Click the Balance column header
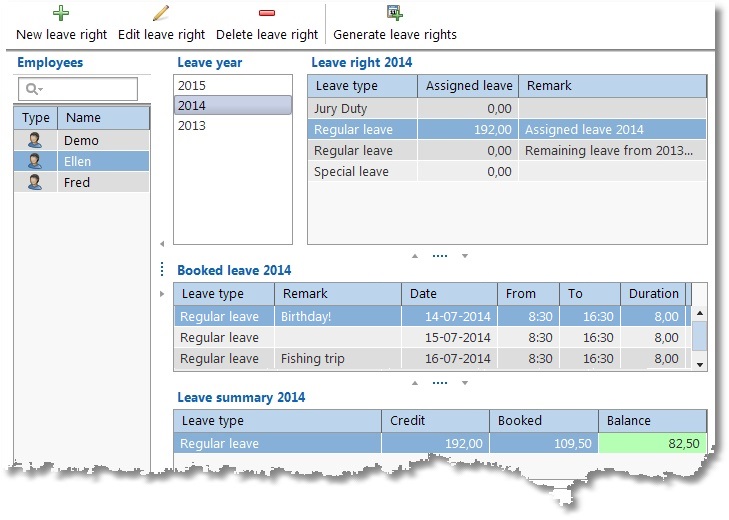 click(x=652, y=420)
